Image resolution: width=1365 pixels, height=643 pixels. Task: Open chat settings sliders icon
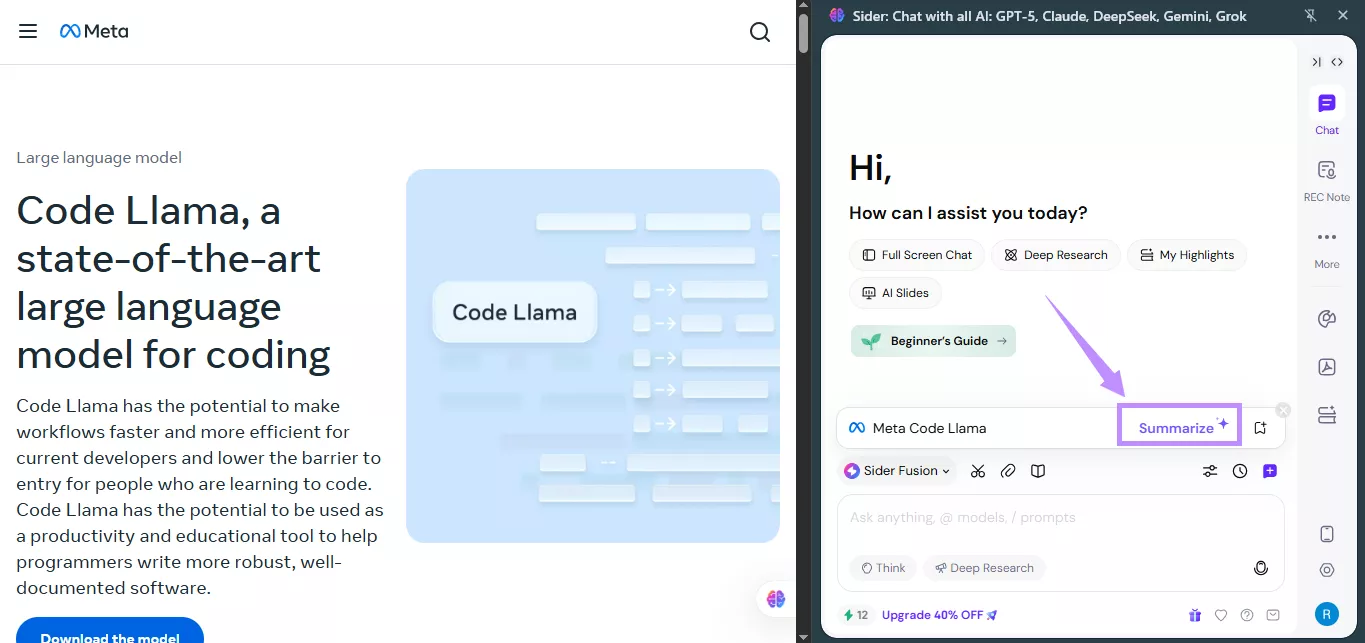(x=1210, y=471)
